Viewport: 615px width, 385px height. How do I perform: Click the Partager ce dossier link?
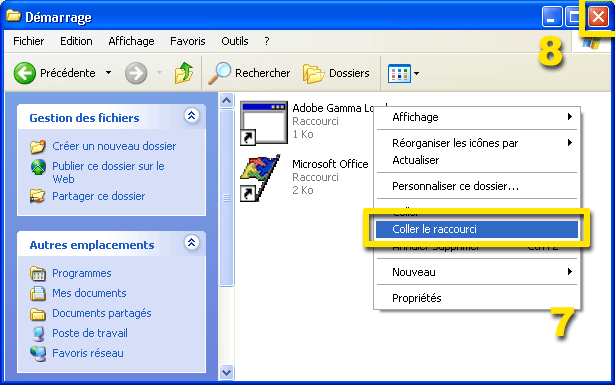(98, 196)
